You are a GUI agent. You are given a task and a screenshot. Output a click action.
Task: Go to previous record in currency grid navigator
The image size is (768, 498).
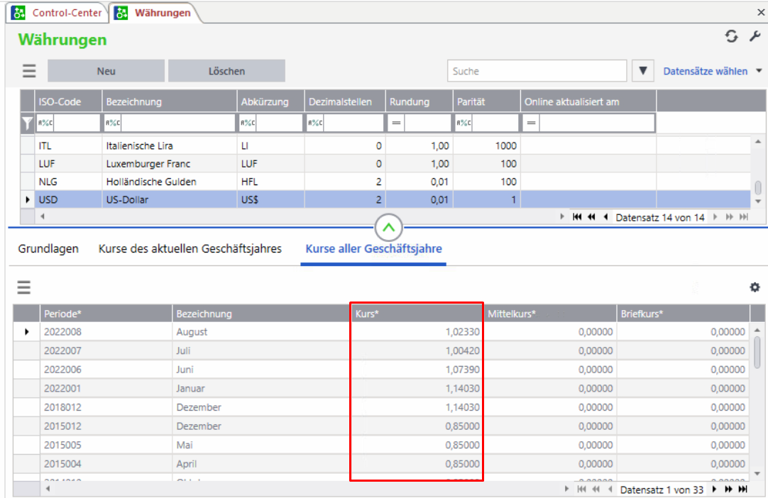tap(606, 217)
